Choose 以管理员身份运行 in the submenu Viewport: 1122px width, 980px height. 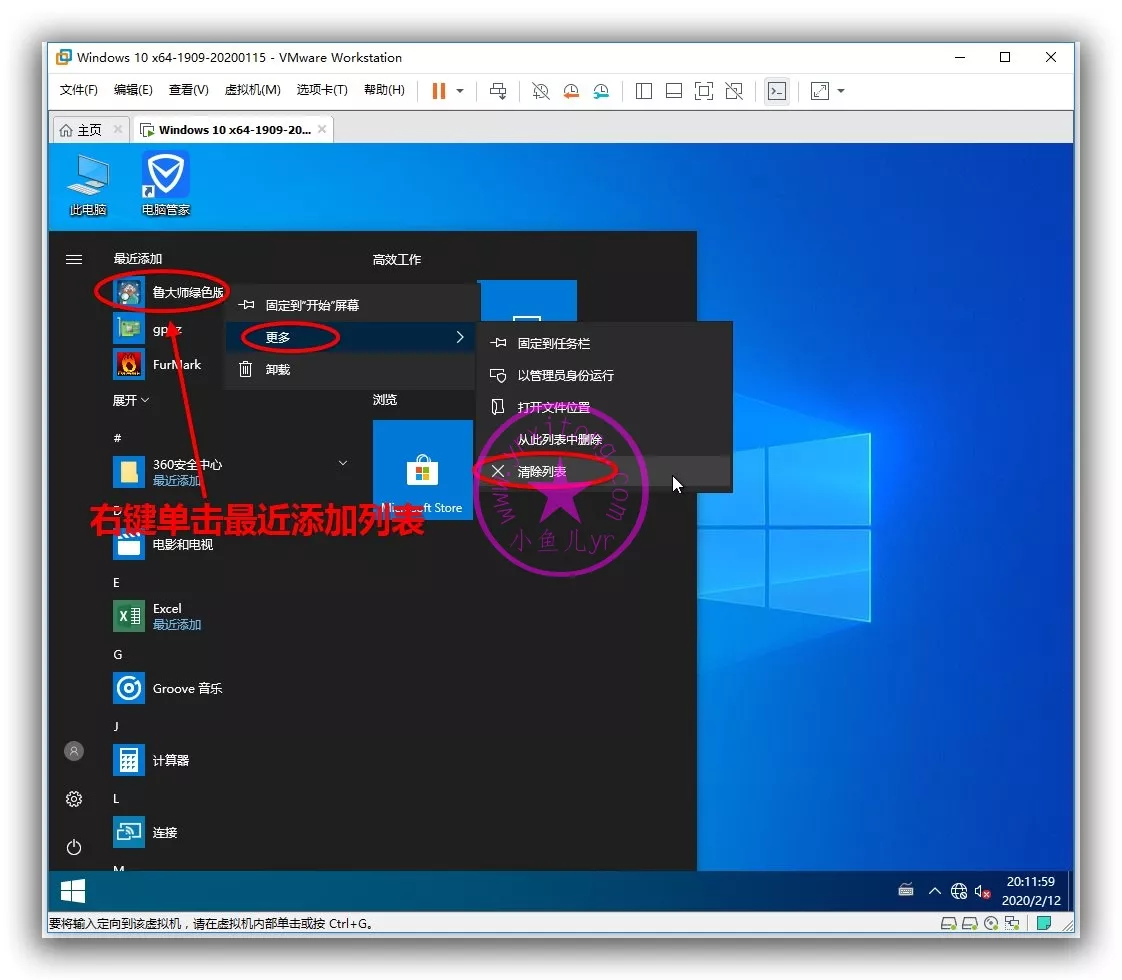click(x=565, y=375)
